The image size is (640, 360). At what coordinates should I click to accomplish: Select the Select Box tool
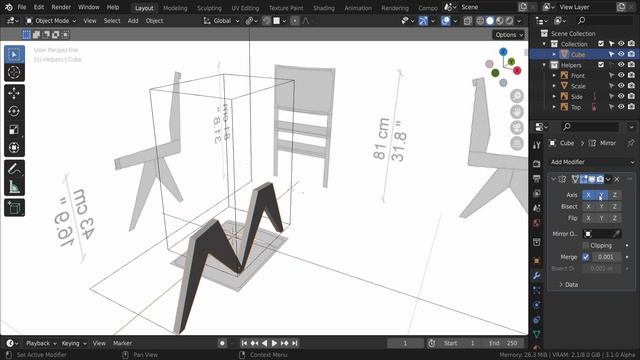[14, 54]
